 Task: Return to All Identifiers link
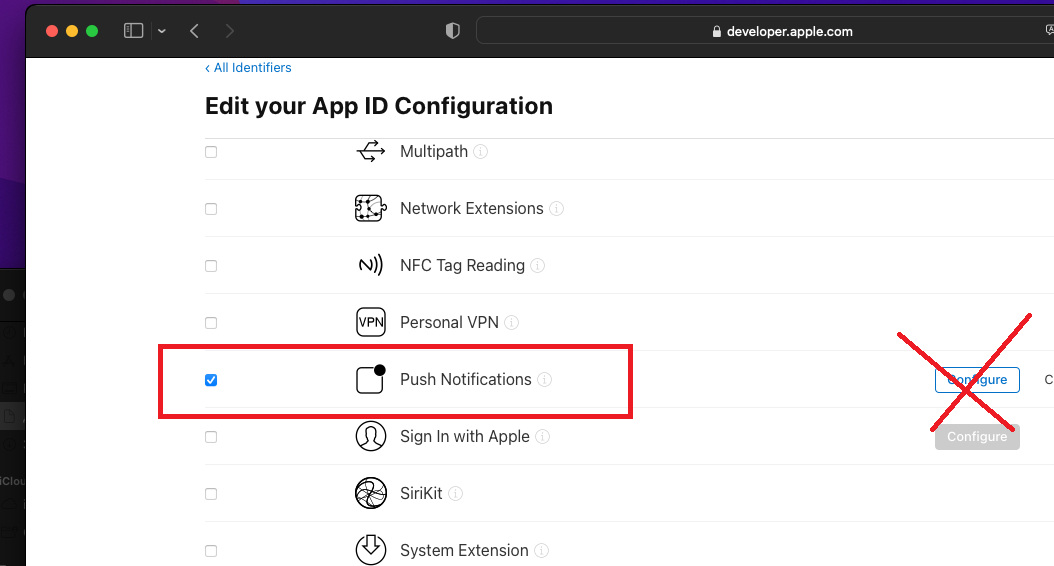[248, 68]
